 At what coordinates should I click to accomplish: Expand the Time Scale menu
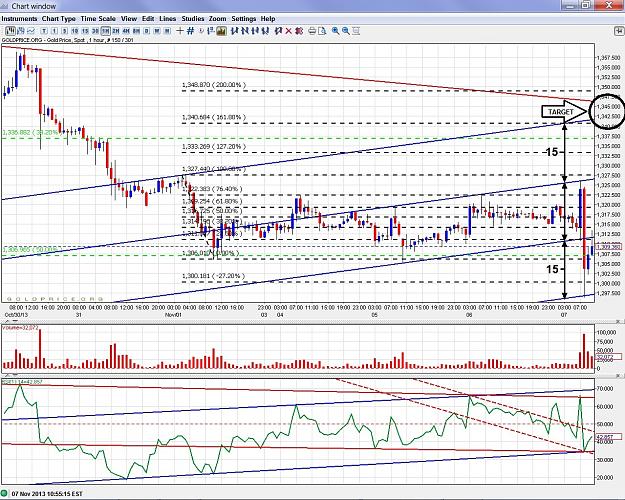tap(98, 19)
